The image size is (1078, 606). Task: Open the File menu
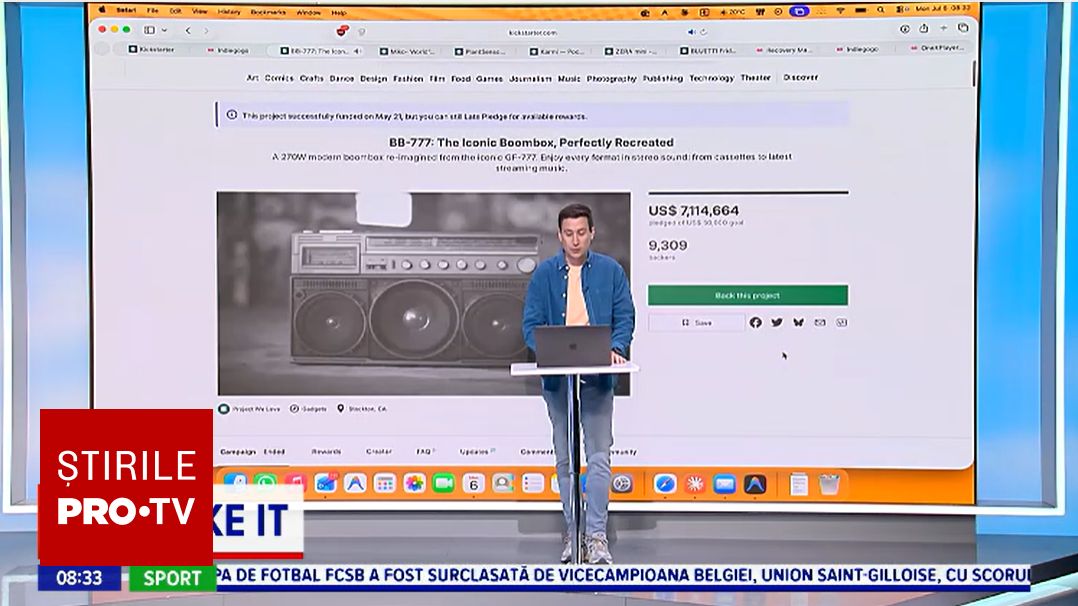[153, 11]
